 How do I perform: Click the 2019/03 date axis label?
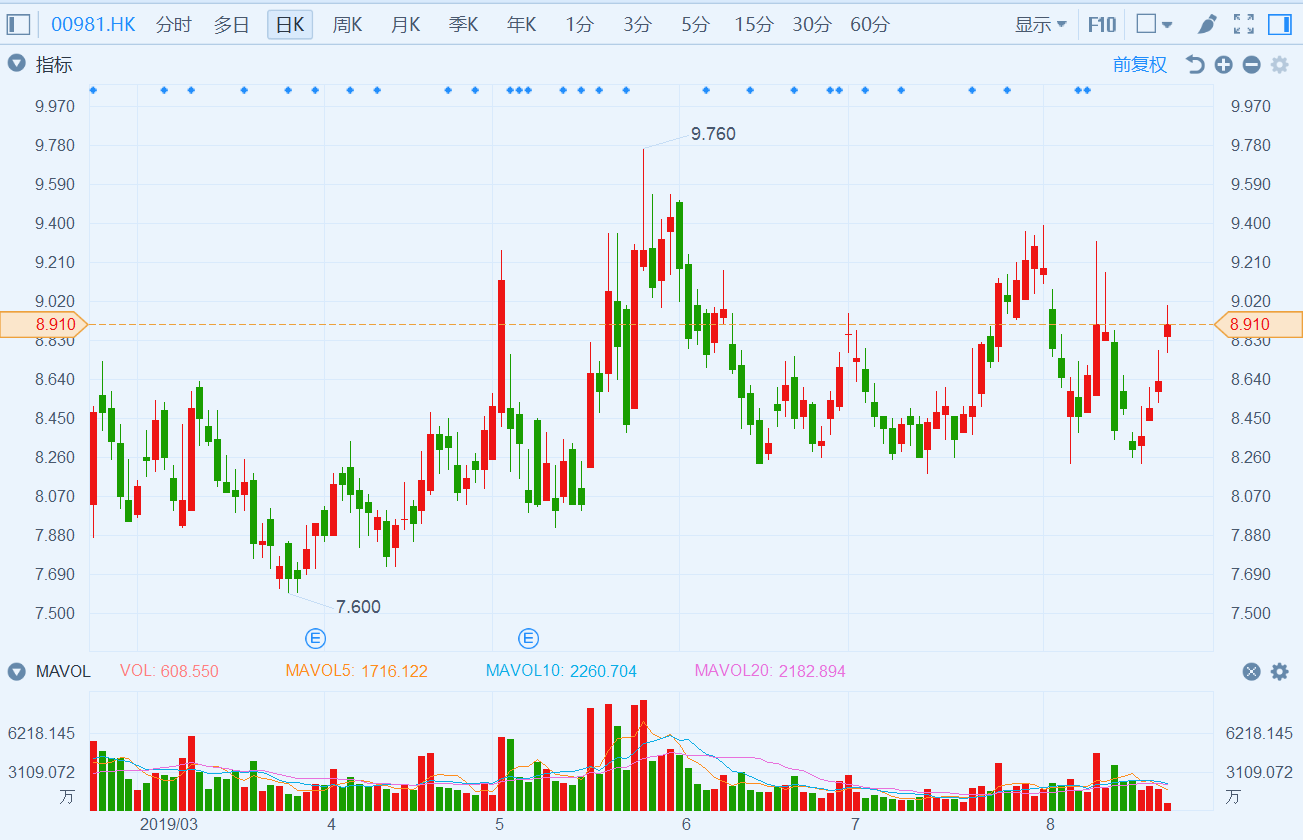[169, 825]
